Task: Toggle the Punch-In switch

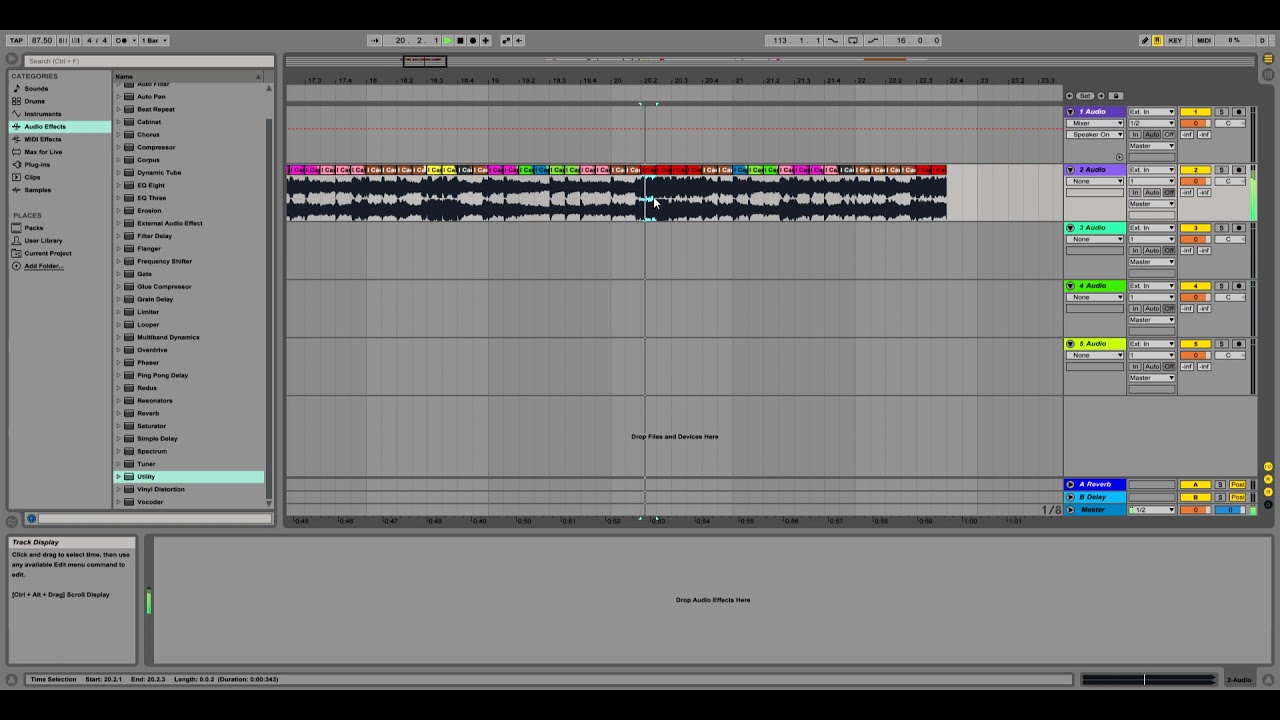Action: click(833, 40)
